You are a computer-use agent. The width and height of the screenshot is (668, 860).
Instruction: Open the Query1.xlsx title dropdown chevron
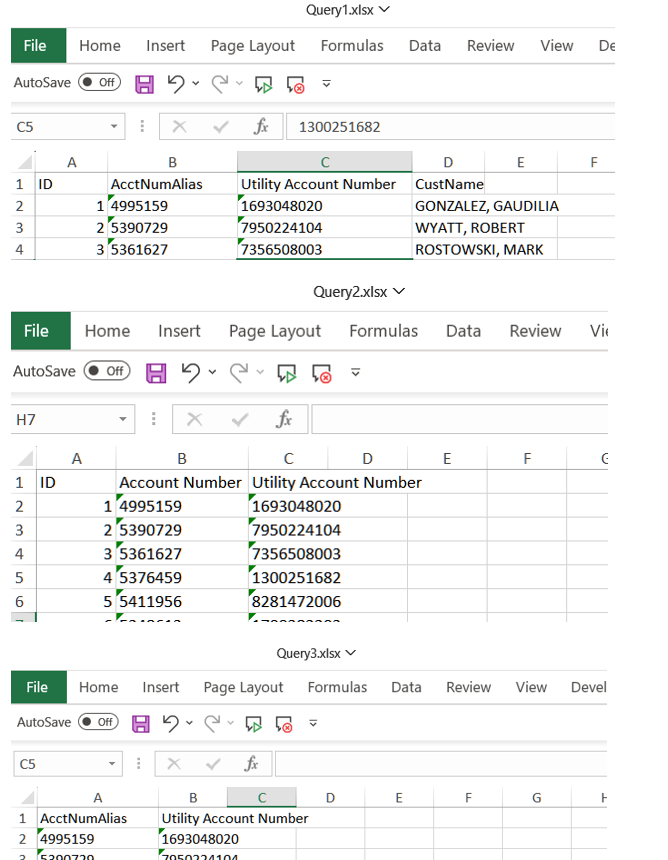click(x=384, y=9)
